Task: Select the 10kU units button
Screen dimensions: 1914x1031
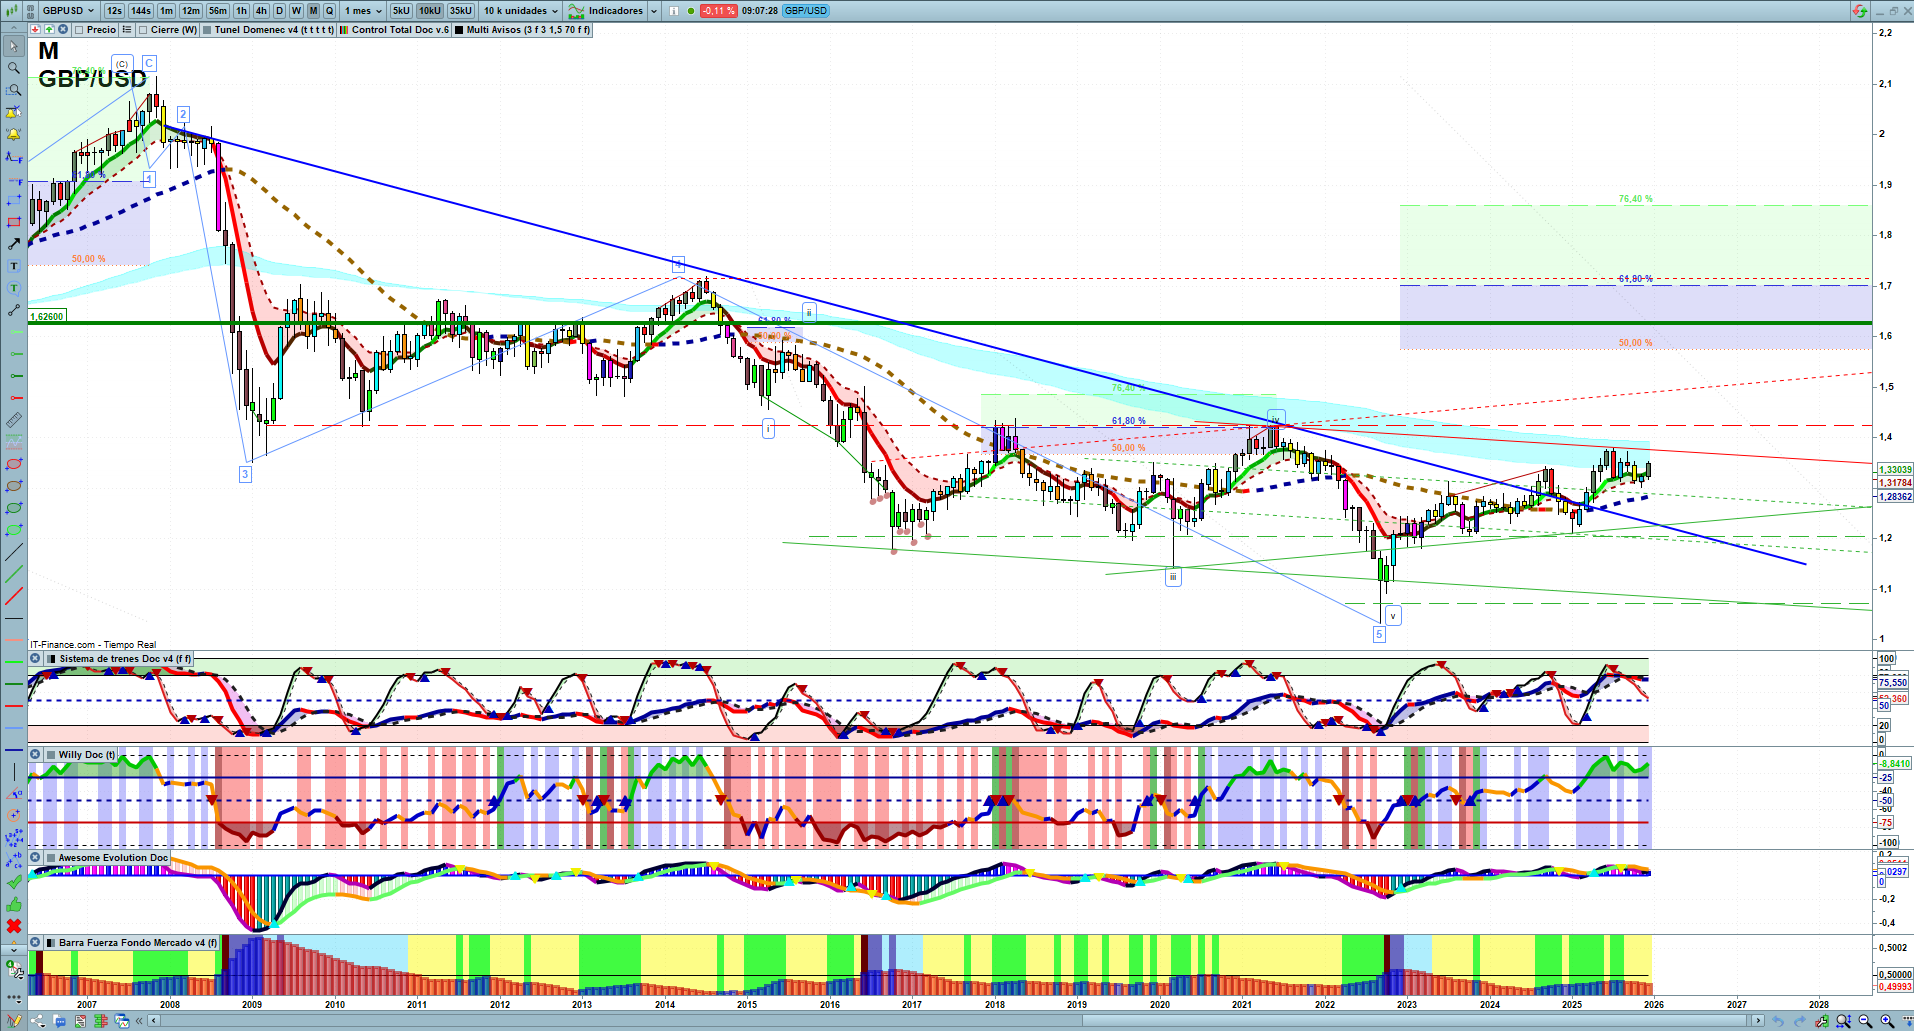Action: (430, 11)
